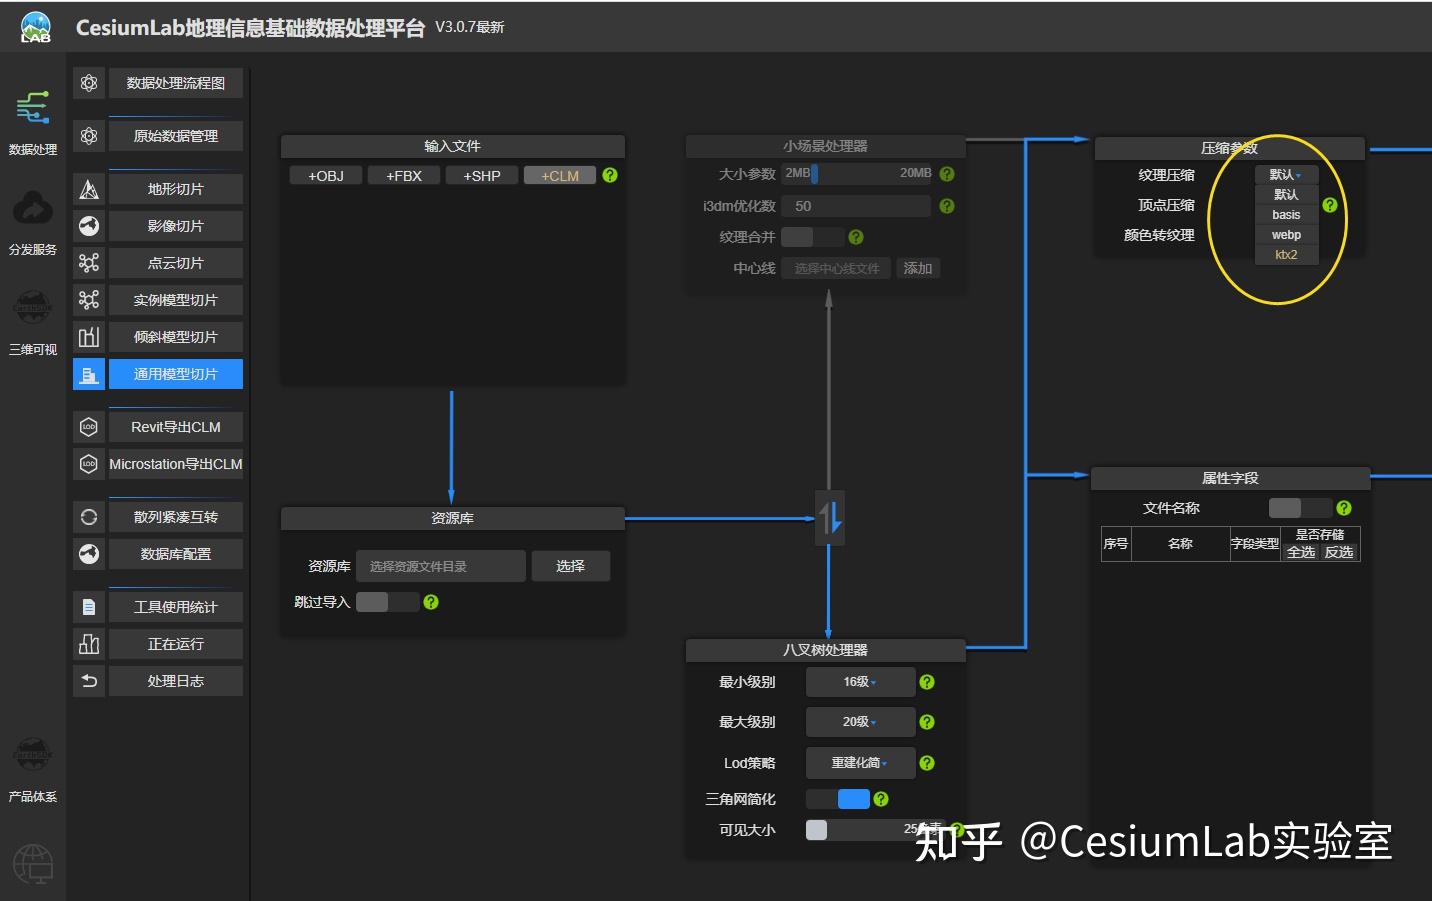1432x901 pixels.
Task: Expand the Lod策略 重建化简 dropdown
Action: click(x=858, y=762)
